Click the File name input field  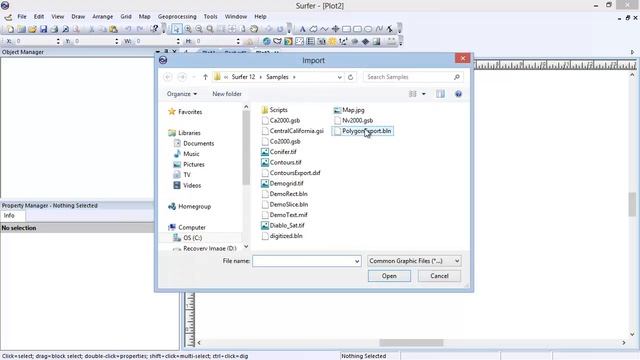point(303,261)
